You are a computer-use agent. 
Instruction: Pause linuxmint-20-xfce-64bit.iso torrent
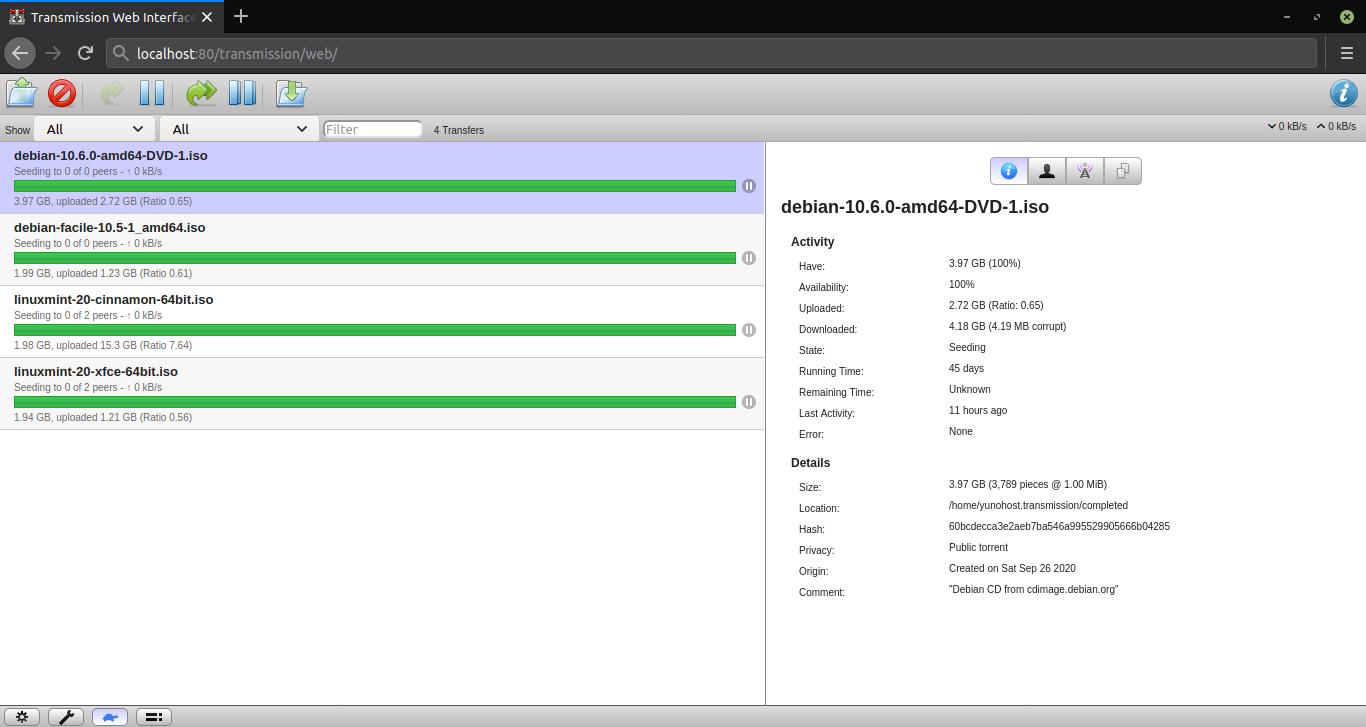[x=748, y=402]
